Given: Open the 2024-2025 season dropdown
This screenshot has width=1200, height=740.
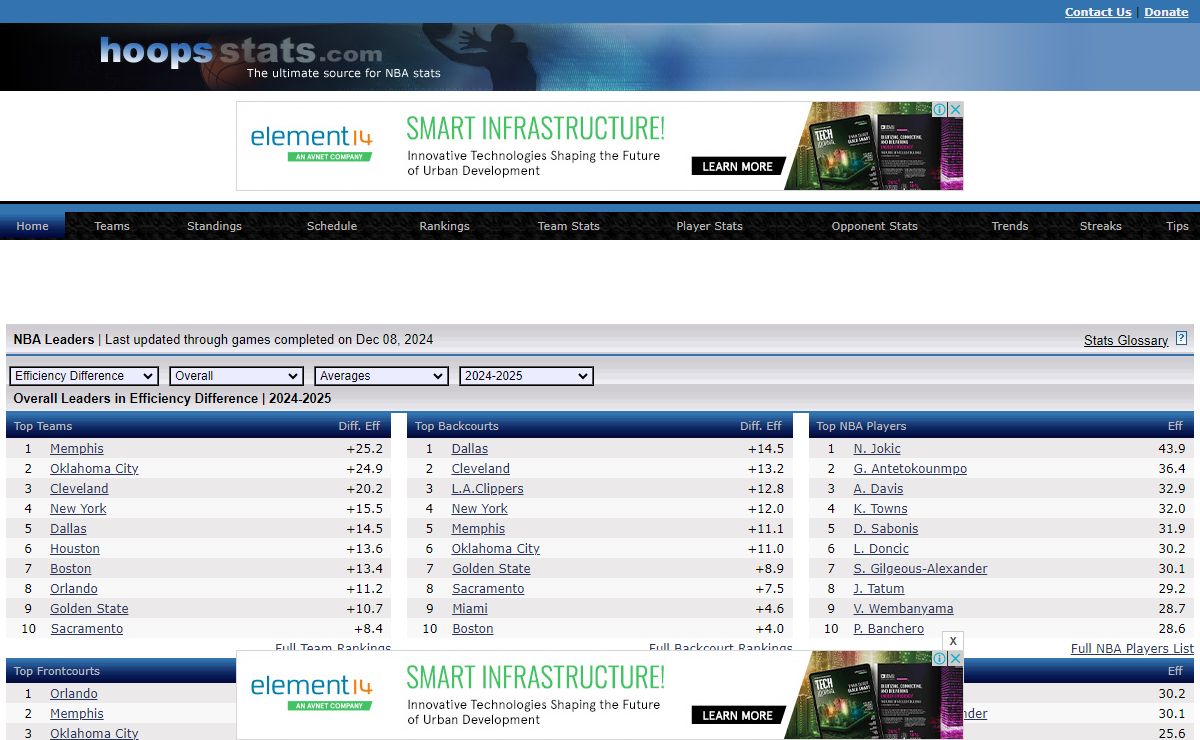Looking at the screenshot, I should (526, 376).
